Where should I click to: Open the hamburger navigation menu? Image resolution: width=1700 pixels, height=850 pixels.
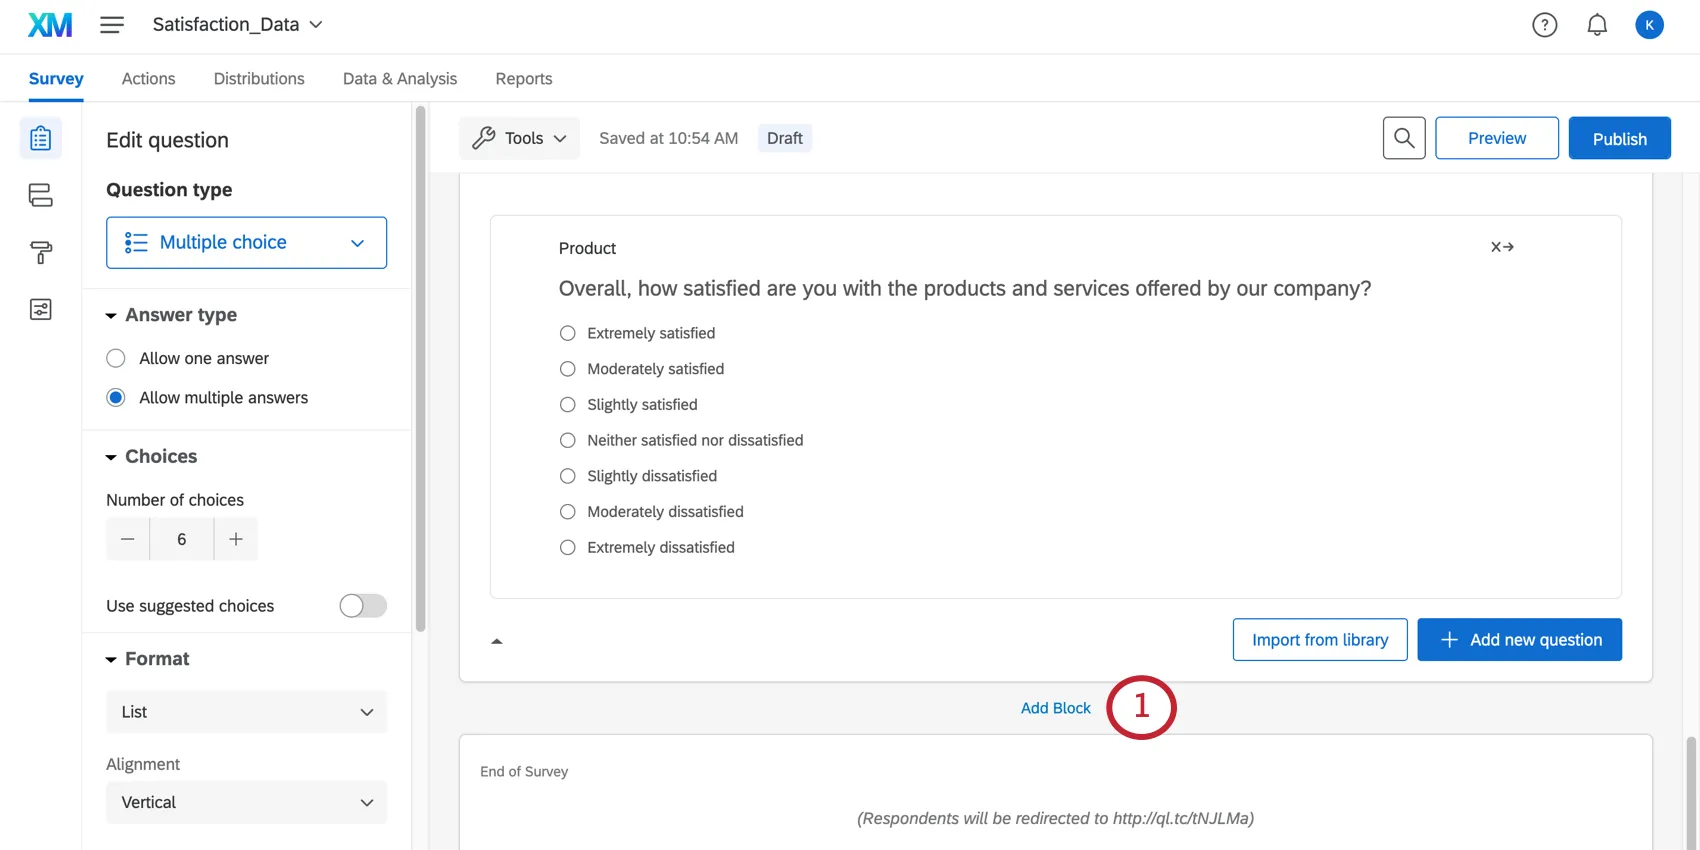112,25
